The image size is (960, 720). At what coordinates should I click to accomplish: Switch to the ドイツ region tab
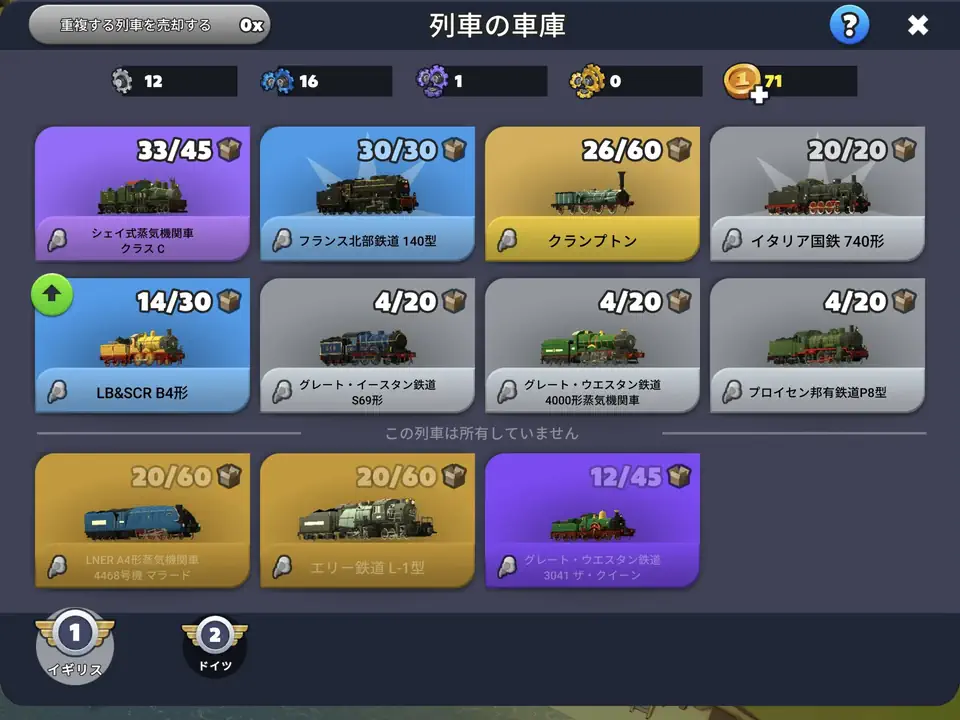215,647
